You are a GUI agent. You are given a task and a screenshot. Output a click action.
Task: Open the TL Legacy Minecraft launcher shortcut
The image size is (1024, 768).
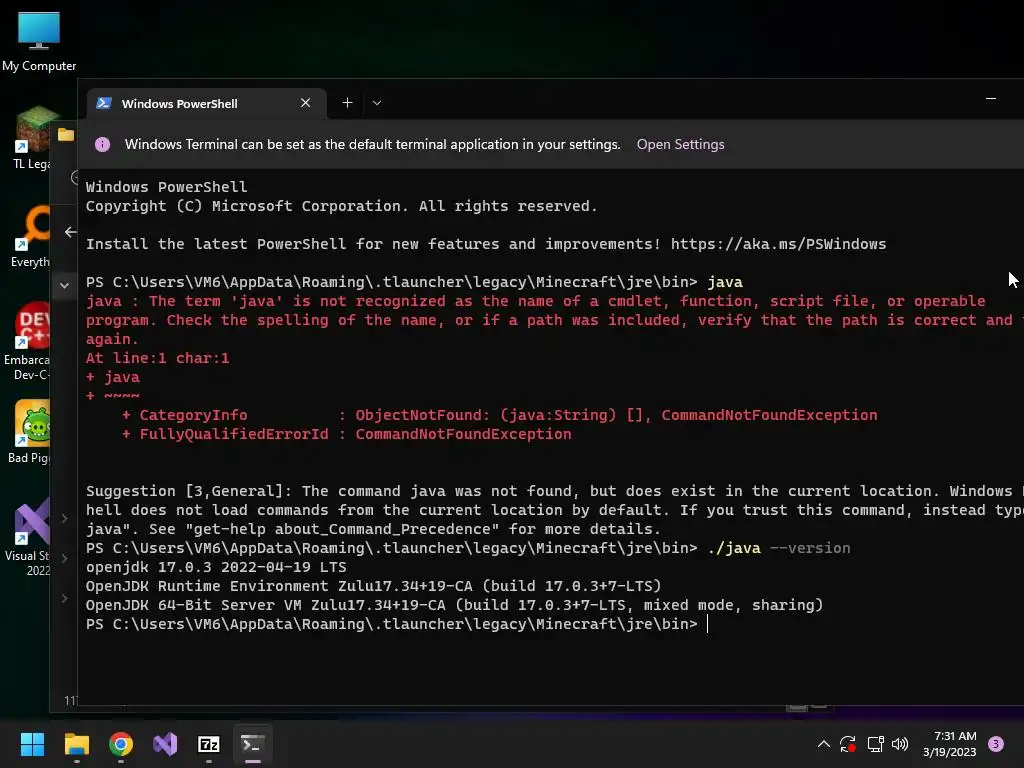point(31,138)
